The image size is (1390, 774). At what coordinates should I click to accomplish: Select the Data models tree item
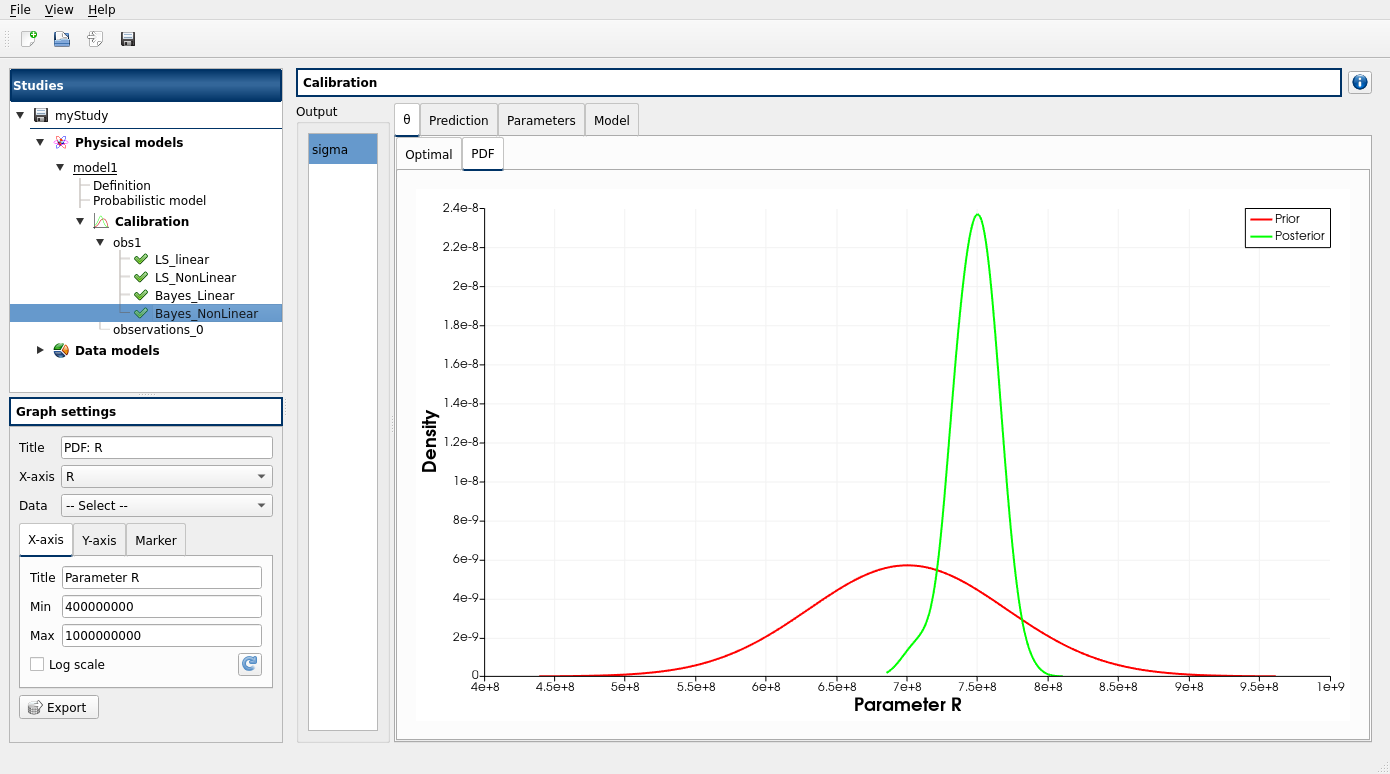coord(117,350)
